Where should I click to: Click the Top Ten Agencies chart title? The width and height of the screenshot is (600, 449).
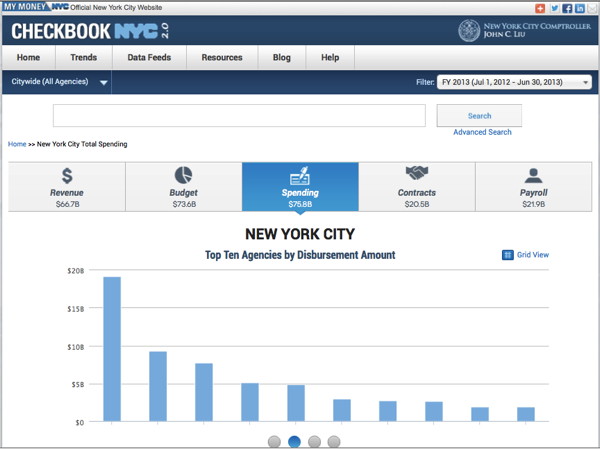300,255
